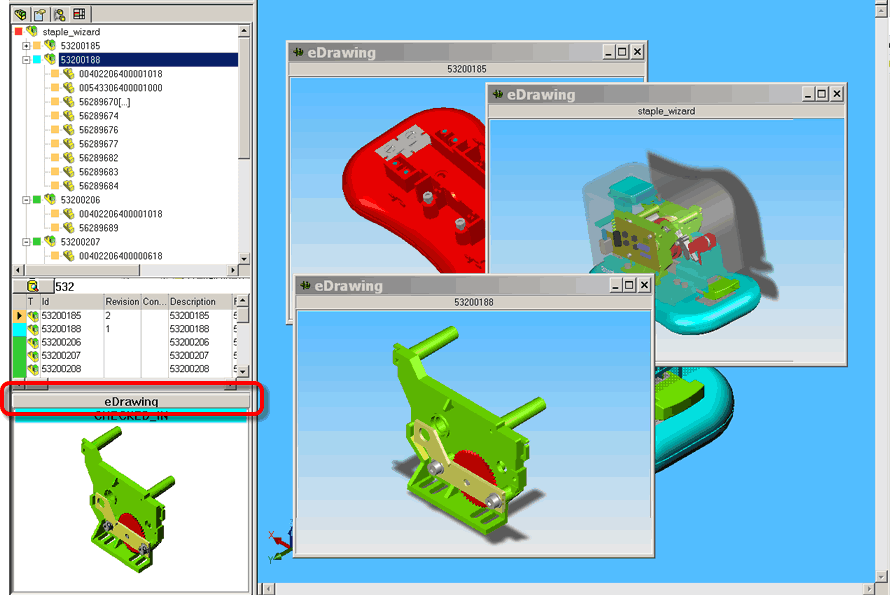The width and height of the screenshot is (890, 595).
Task: Select tree item 56289670[...]
Action: (104, 102)
